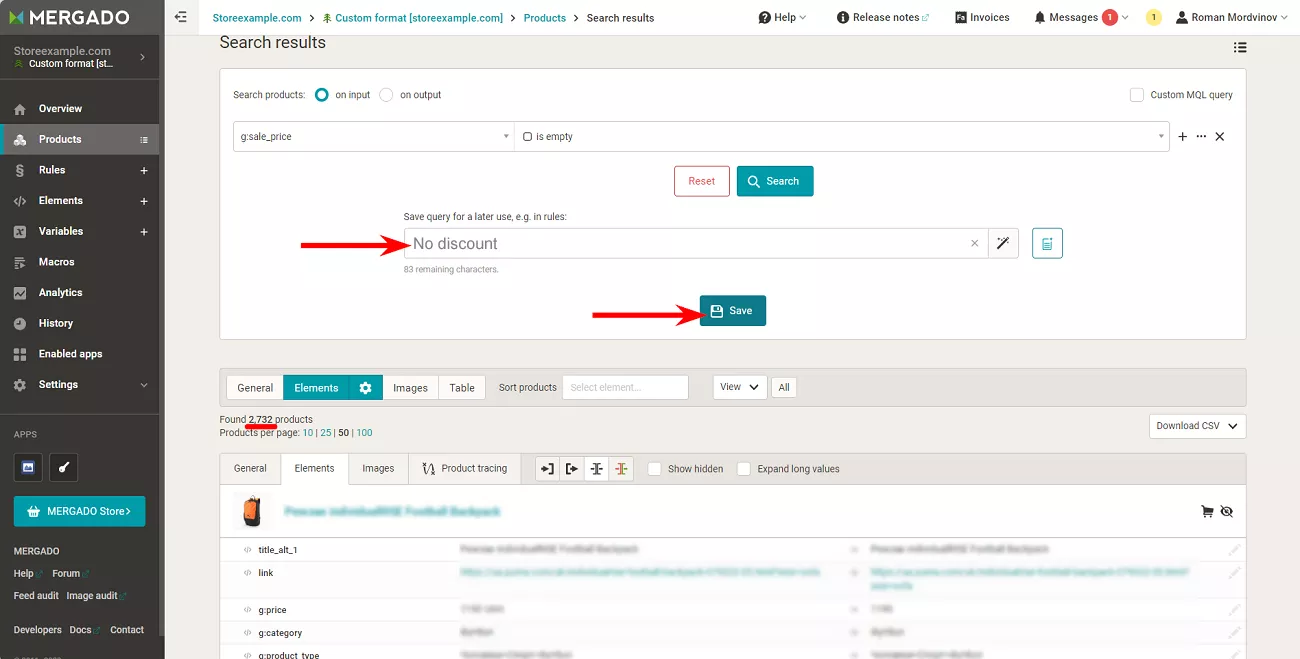Open the list view icon beside Search results
1300x659 pixels.
point(1240,47)
